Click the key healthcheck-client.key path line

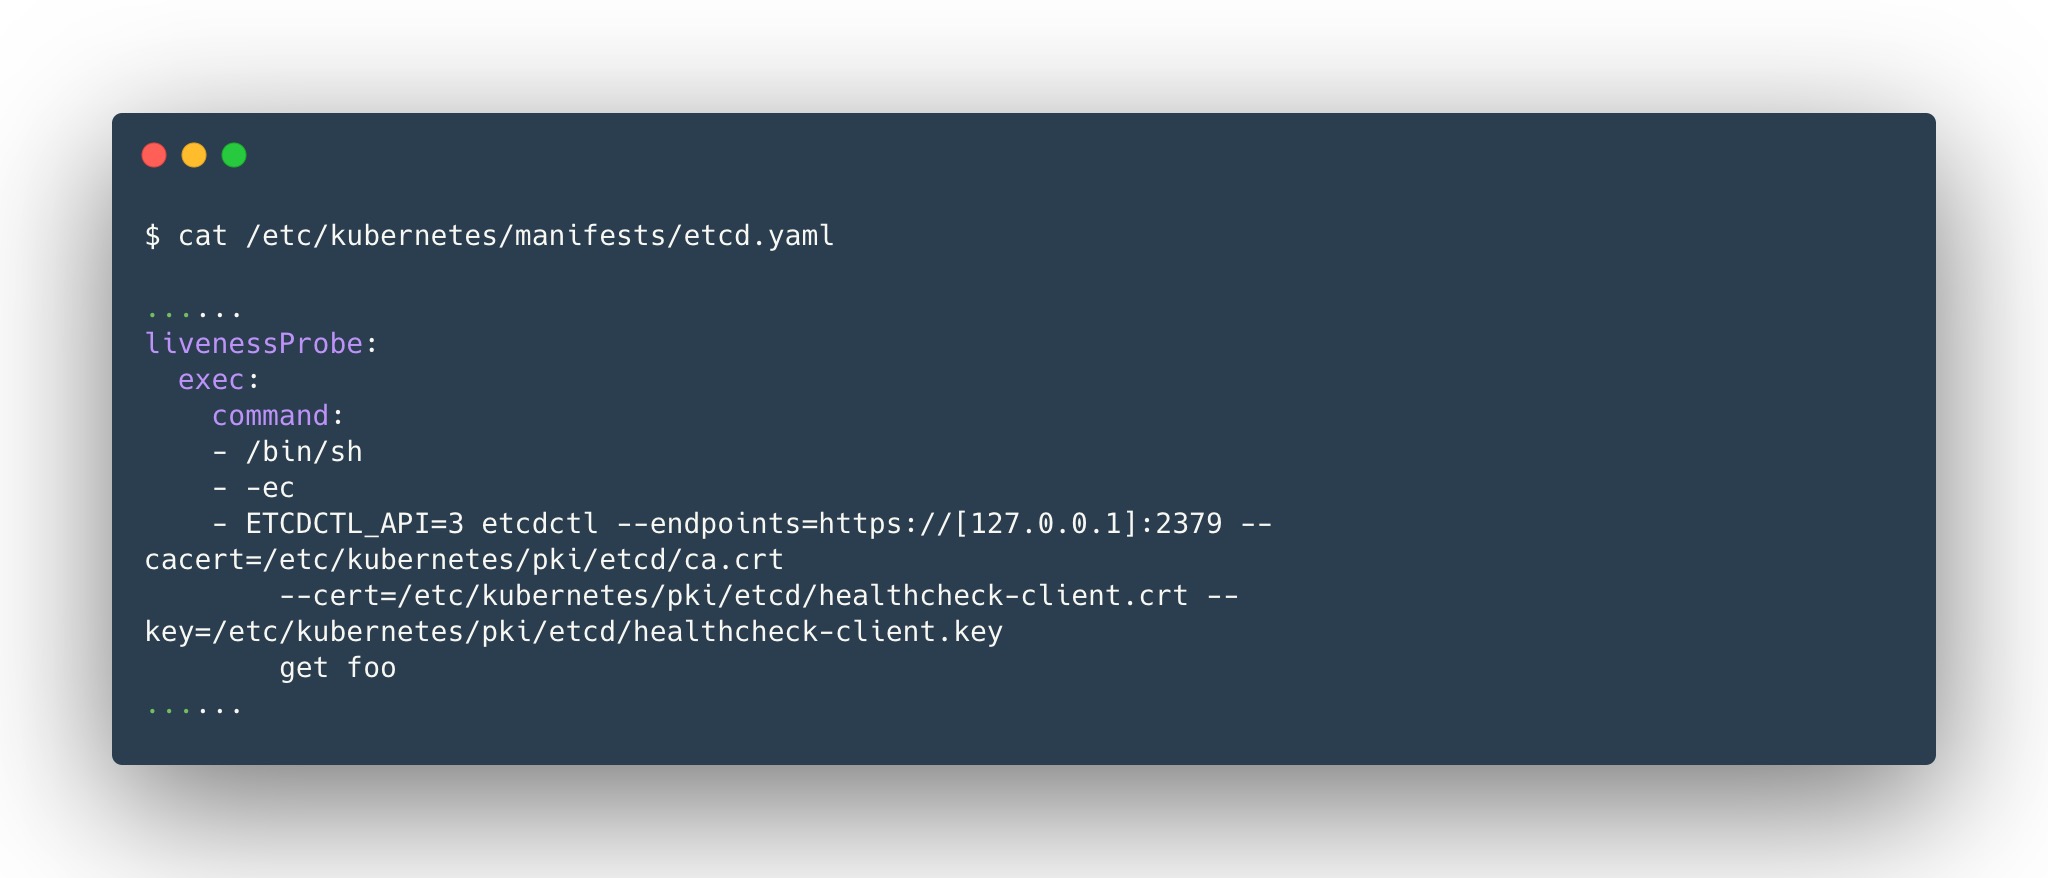point(574,632)
